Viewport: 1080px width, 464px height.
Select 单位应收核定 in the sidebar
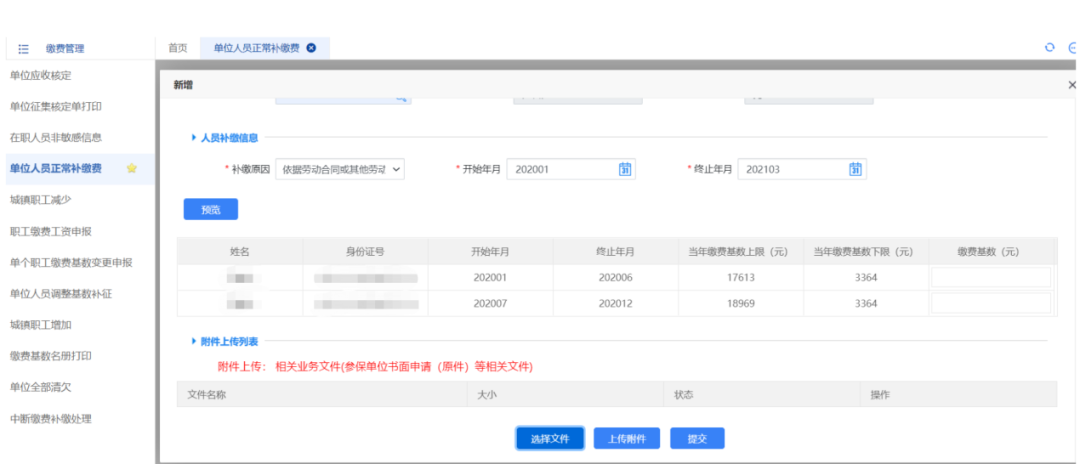point(40,75)
